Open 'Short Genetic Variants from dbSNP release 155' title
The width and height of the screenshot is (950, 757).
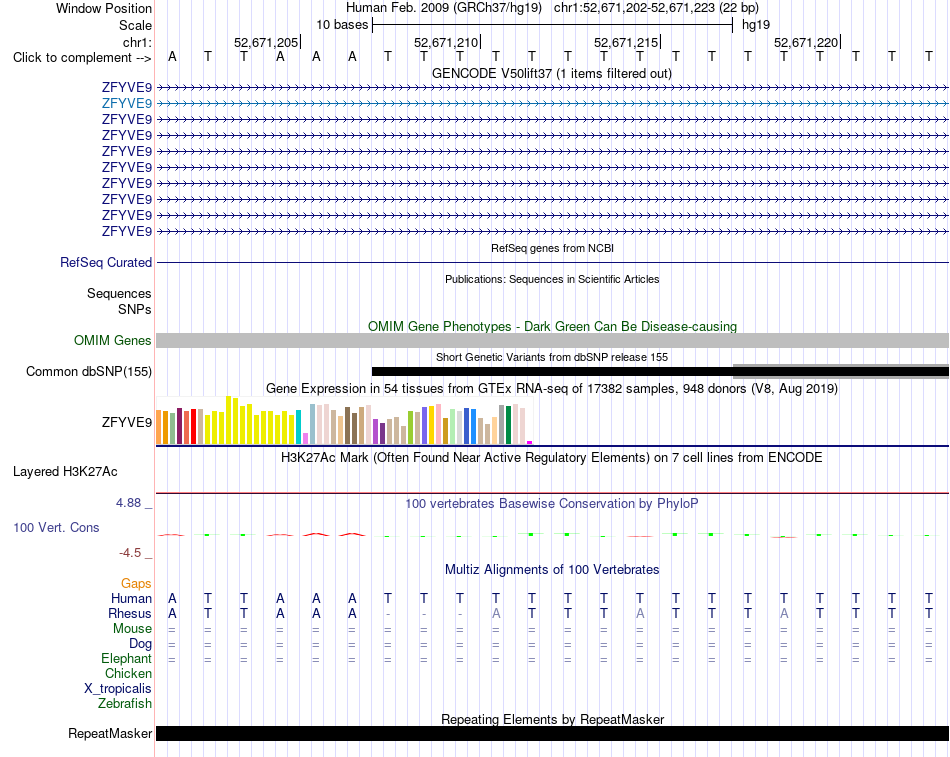(x=552, y=357)
